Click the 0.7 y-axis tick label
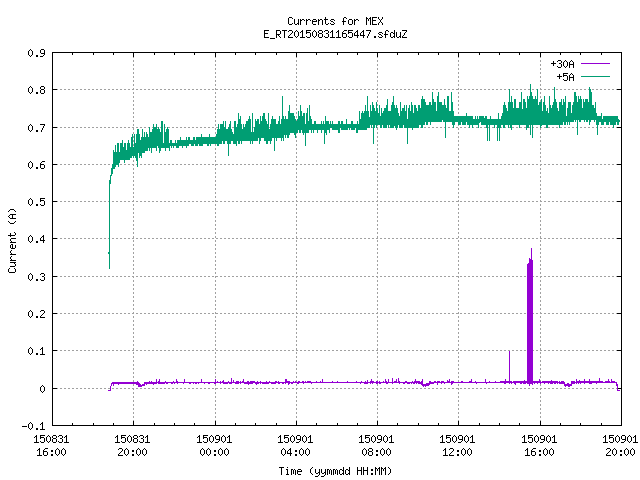The height and width of the screenshot is (480, 640). (36, 128)
